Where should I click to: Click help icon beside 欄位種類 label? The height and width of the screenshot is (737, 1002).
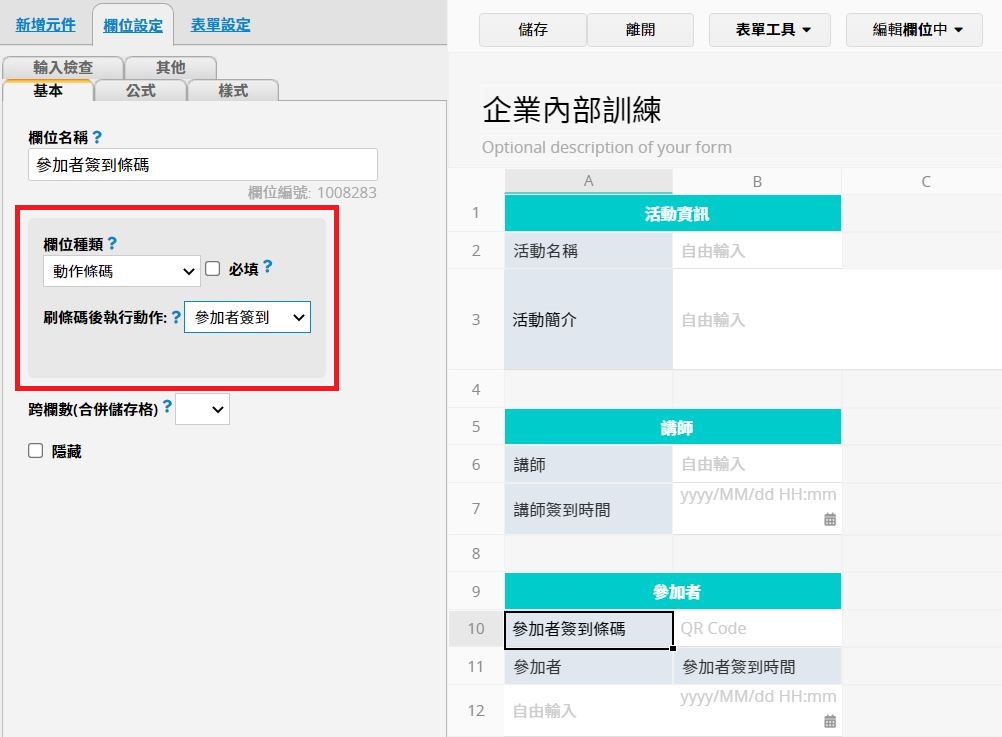point(112,243)
